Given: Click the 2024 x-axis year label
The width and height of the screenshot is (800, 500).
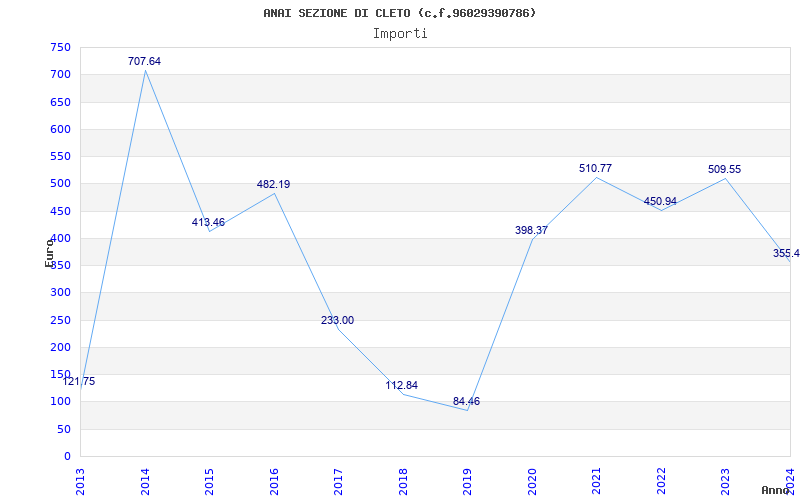Looking at the screenshot, I should [x=790, y=481].
